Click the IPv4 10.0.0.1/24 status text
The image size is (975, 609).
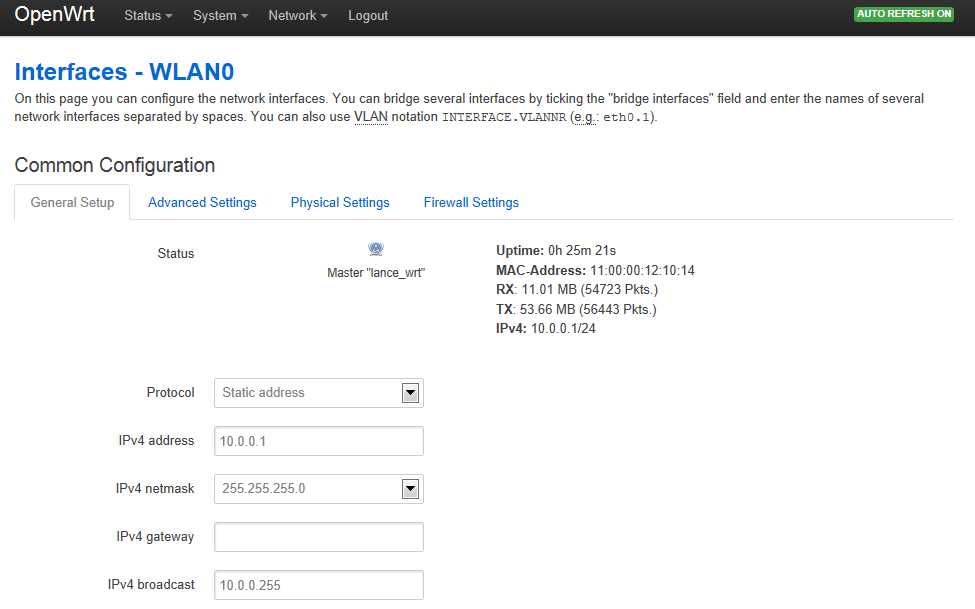(x=545, y=328)
